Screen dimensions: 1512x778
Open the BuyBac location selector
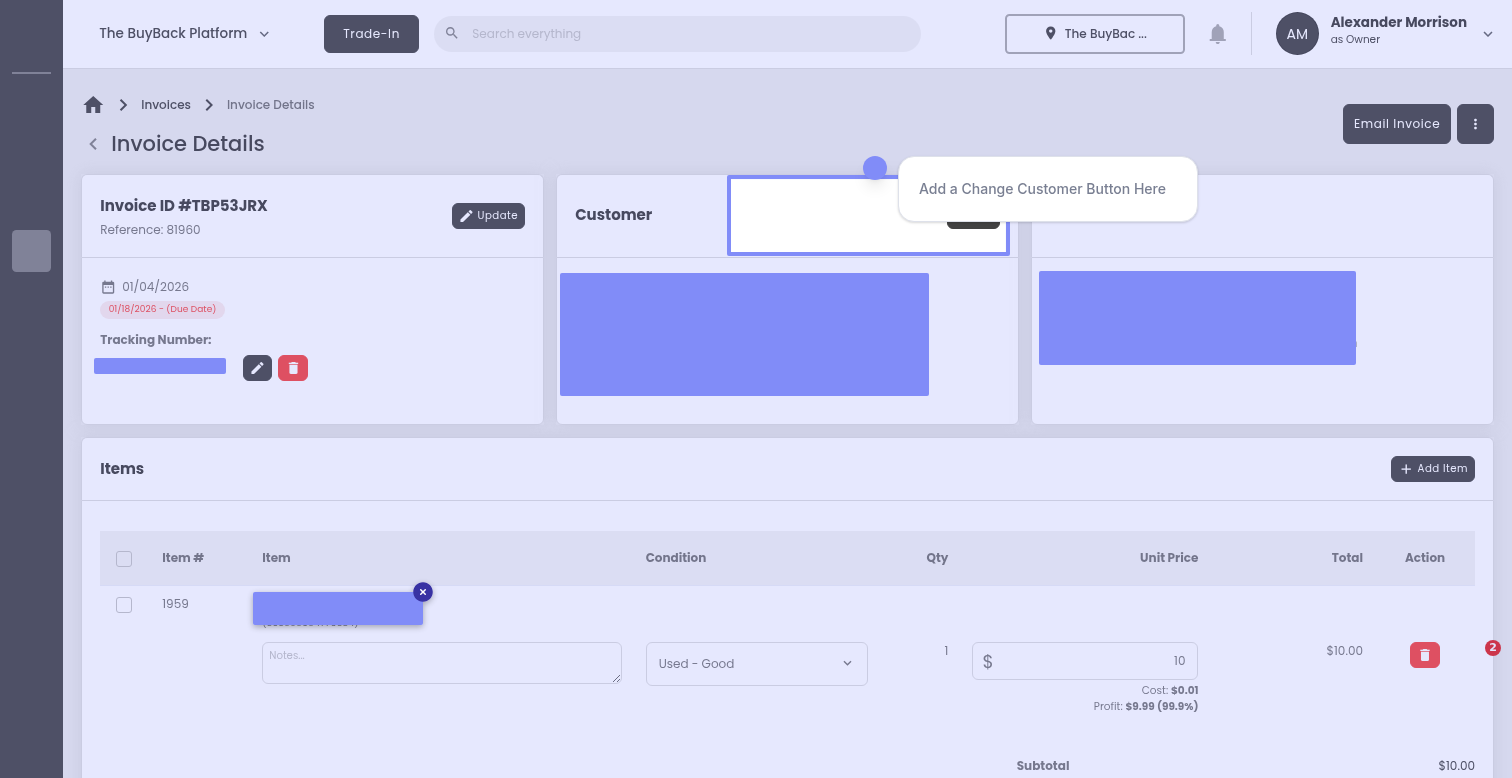click(1094, 34)
